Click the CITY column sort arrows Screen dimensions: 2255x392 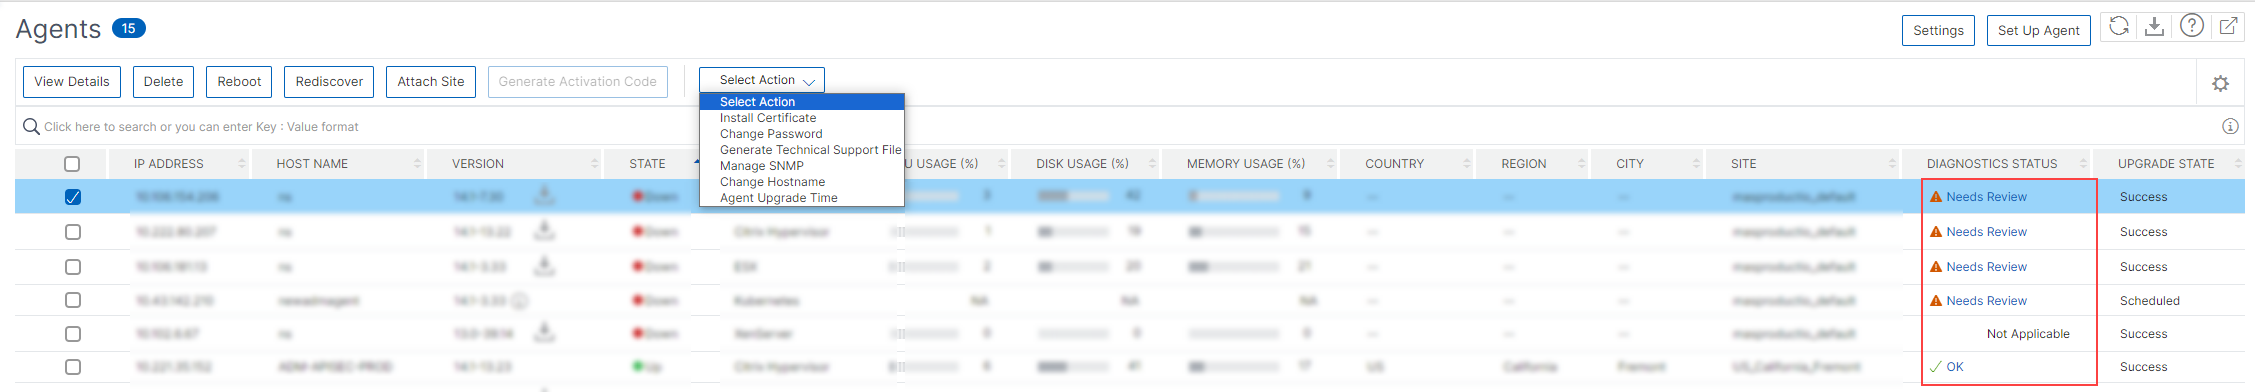pos(1697,163)
